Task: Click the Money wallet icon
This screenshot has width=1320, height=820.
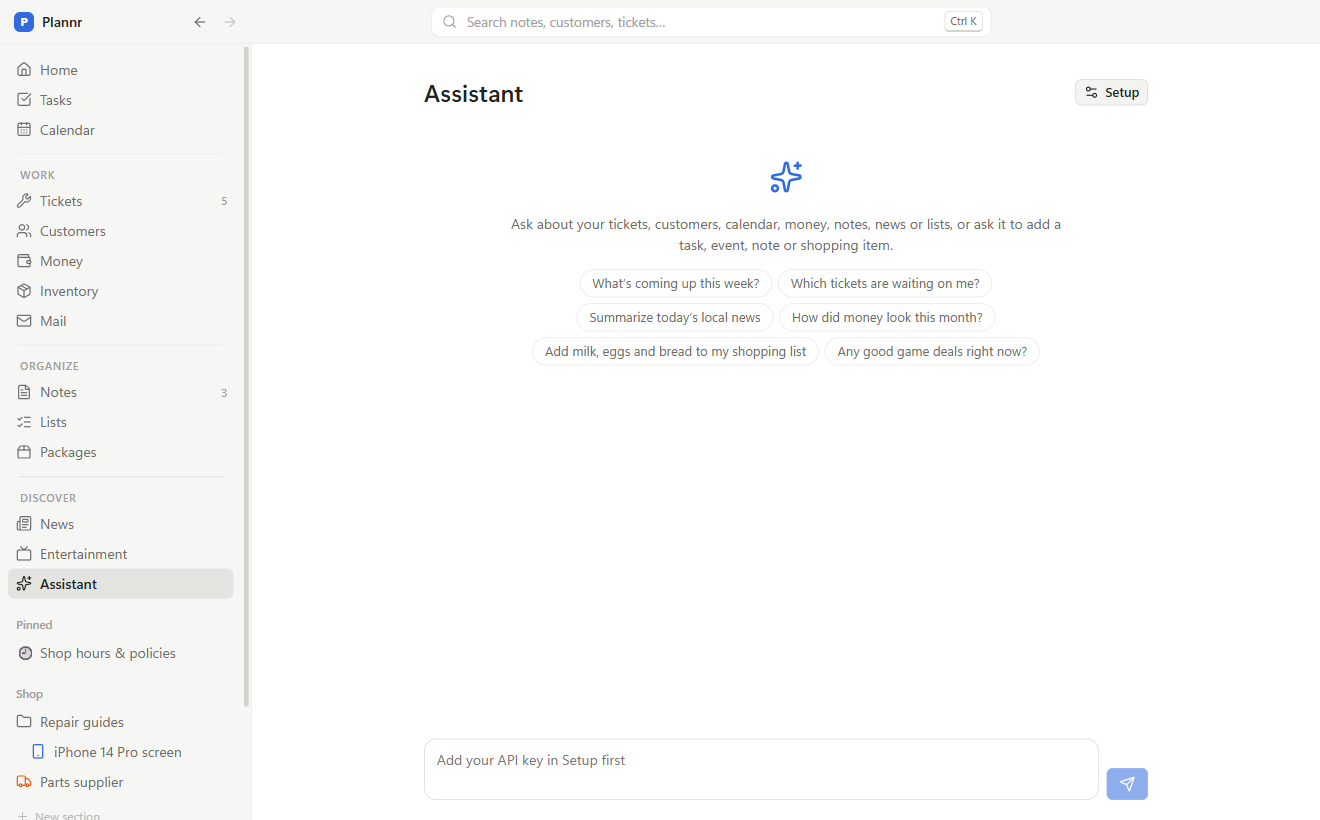Action: point(25,261)
